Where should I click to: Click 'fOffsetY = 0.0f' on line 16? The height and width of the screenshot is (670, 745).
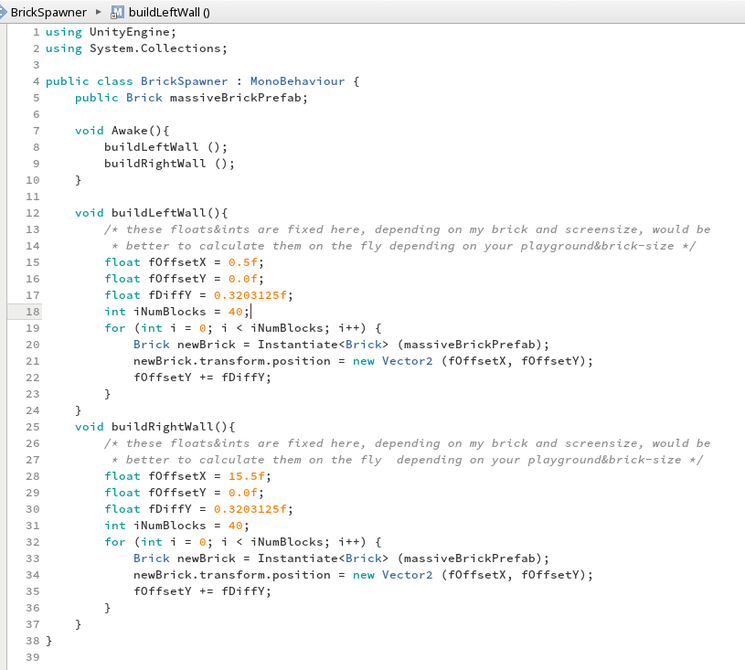(x=202, y=279)
